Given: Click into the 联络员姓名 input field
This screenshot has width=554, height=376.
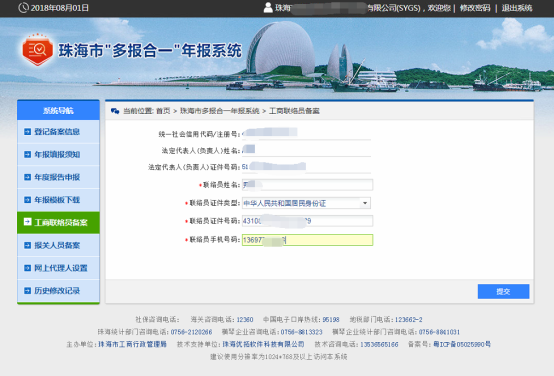Looking at the screenshot, I should [307, 185].
